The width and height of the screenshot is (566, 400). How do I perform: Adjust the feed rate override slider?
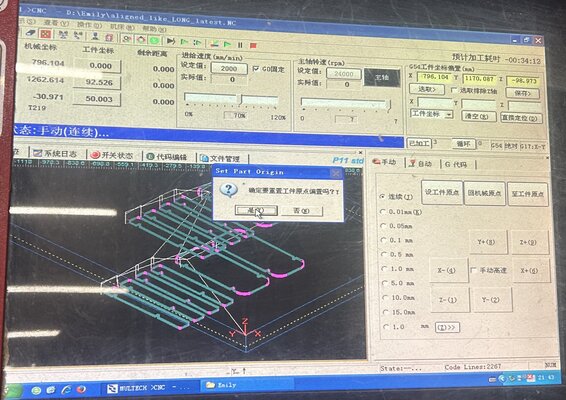(239, 99)
